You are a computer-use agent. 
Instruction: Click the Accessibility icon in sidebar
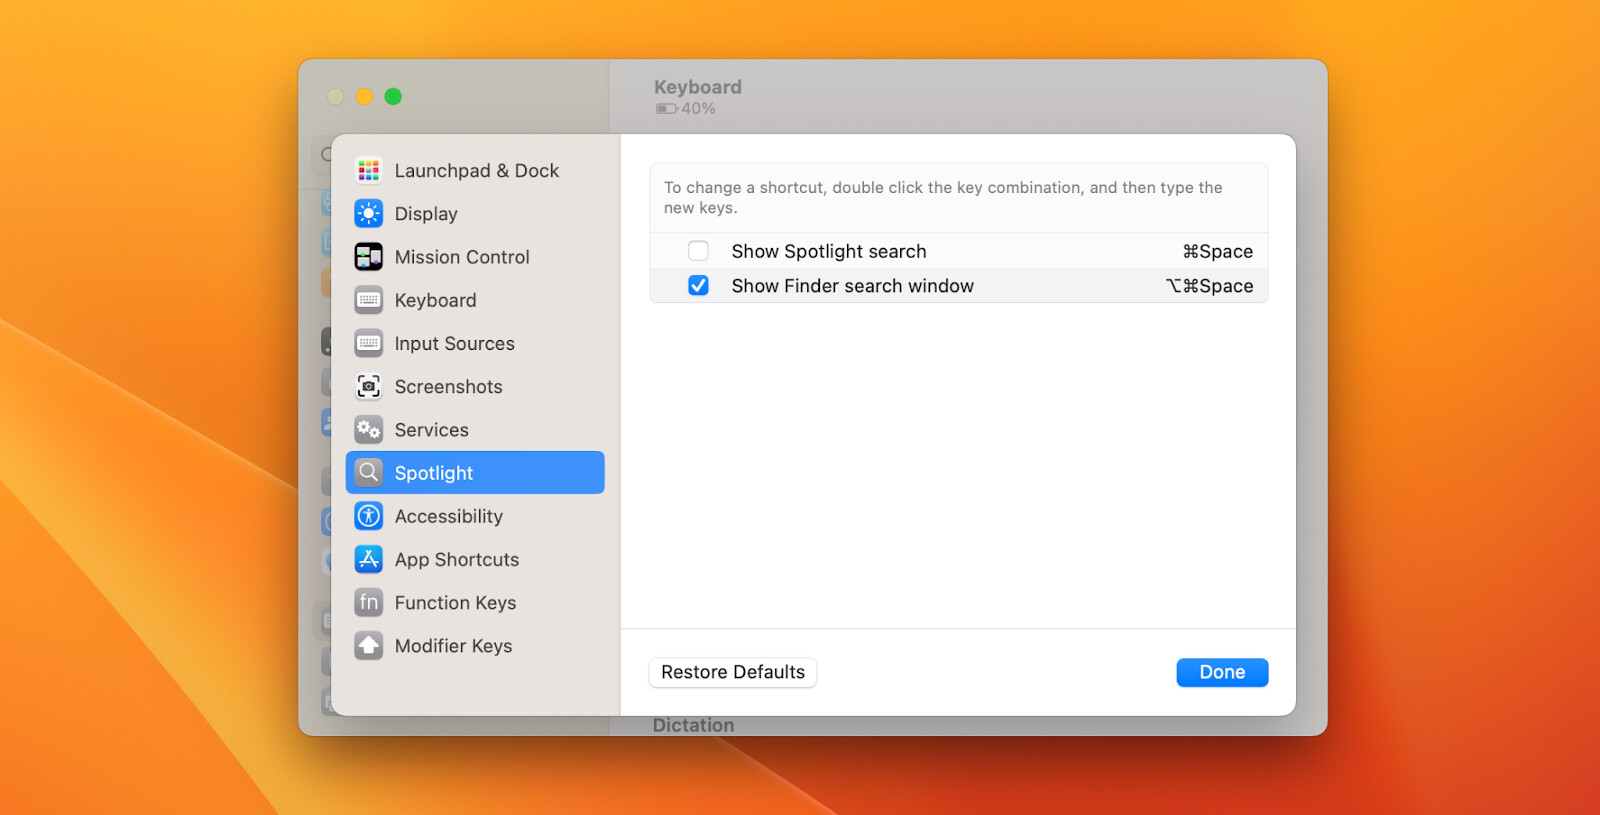point(368,516)
